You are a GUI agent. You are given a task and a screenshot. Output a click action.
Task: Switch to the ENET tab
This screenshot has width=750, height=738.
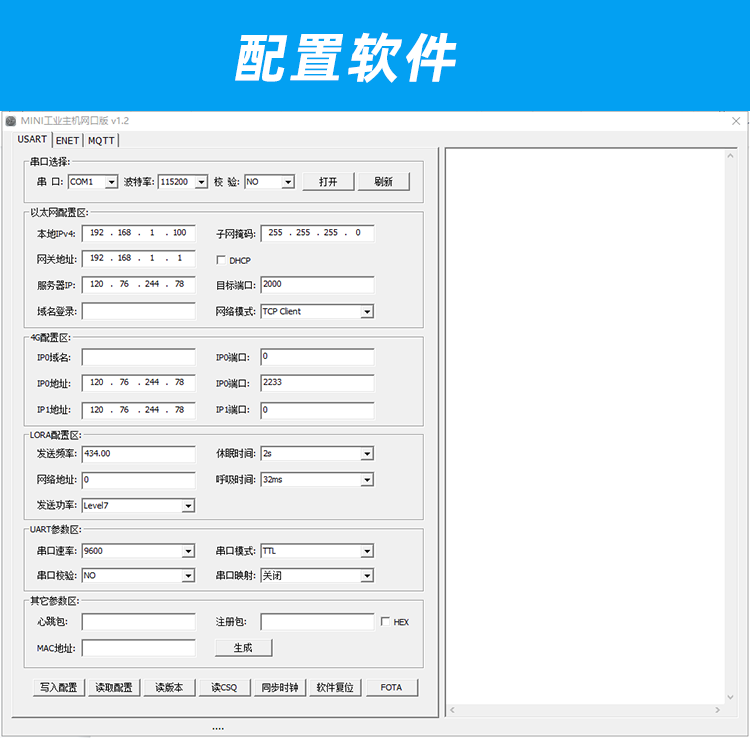click(x=67, y=141)
